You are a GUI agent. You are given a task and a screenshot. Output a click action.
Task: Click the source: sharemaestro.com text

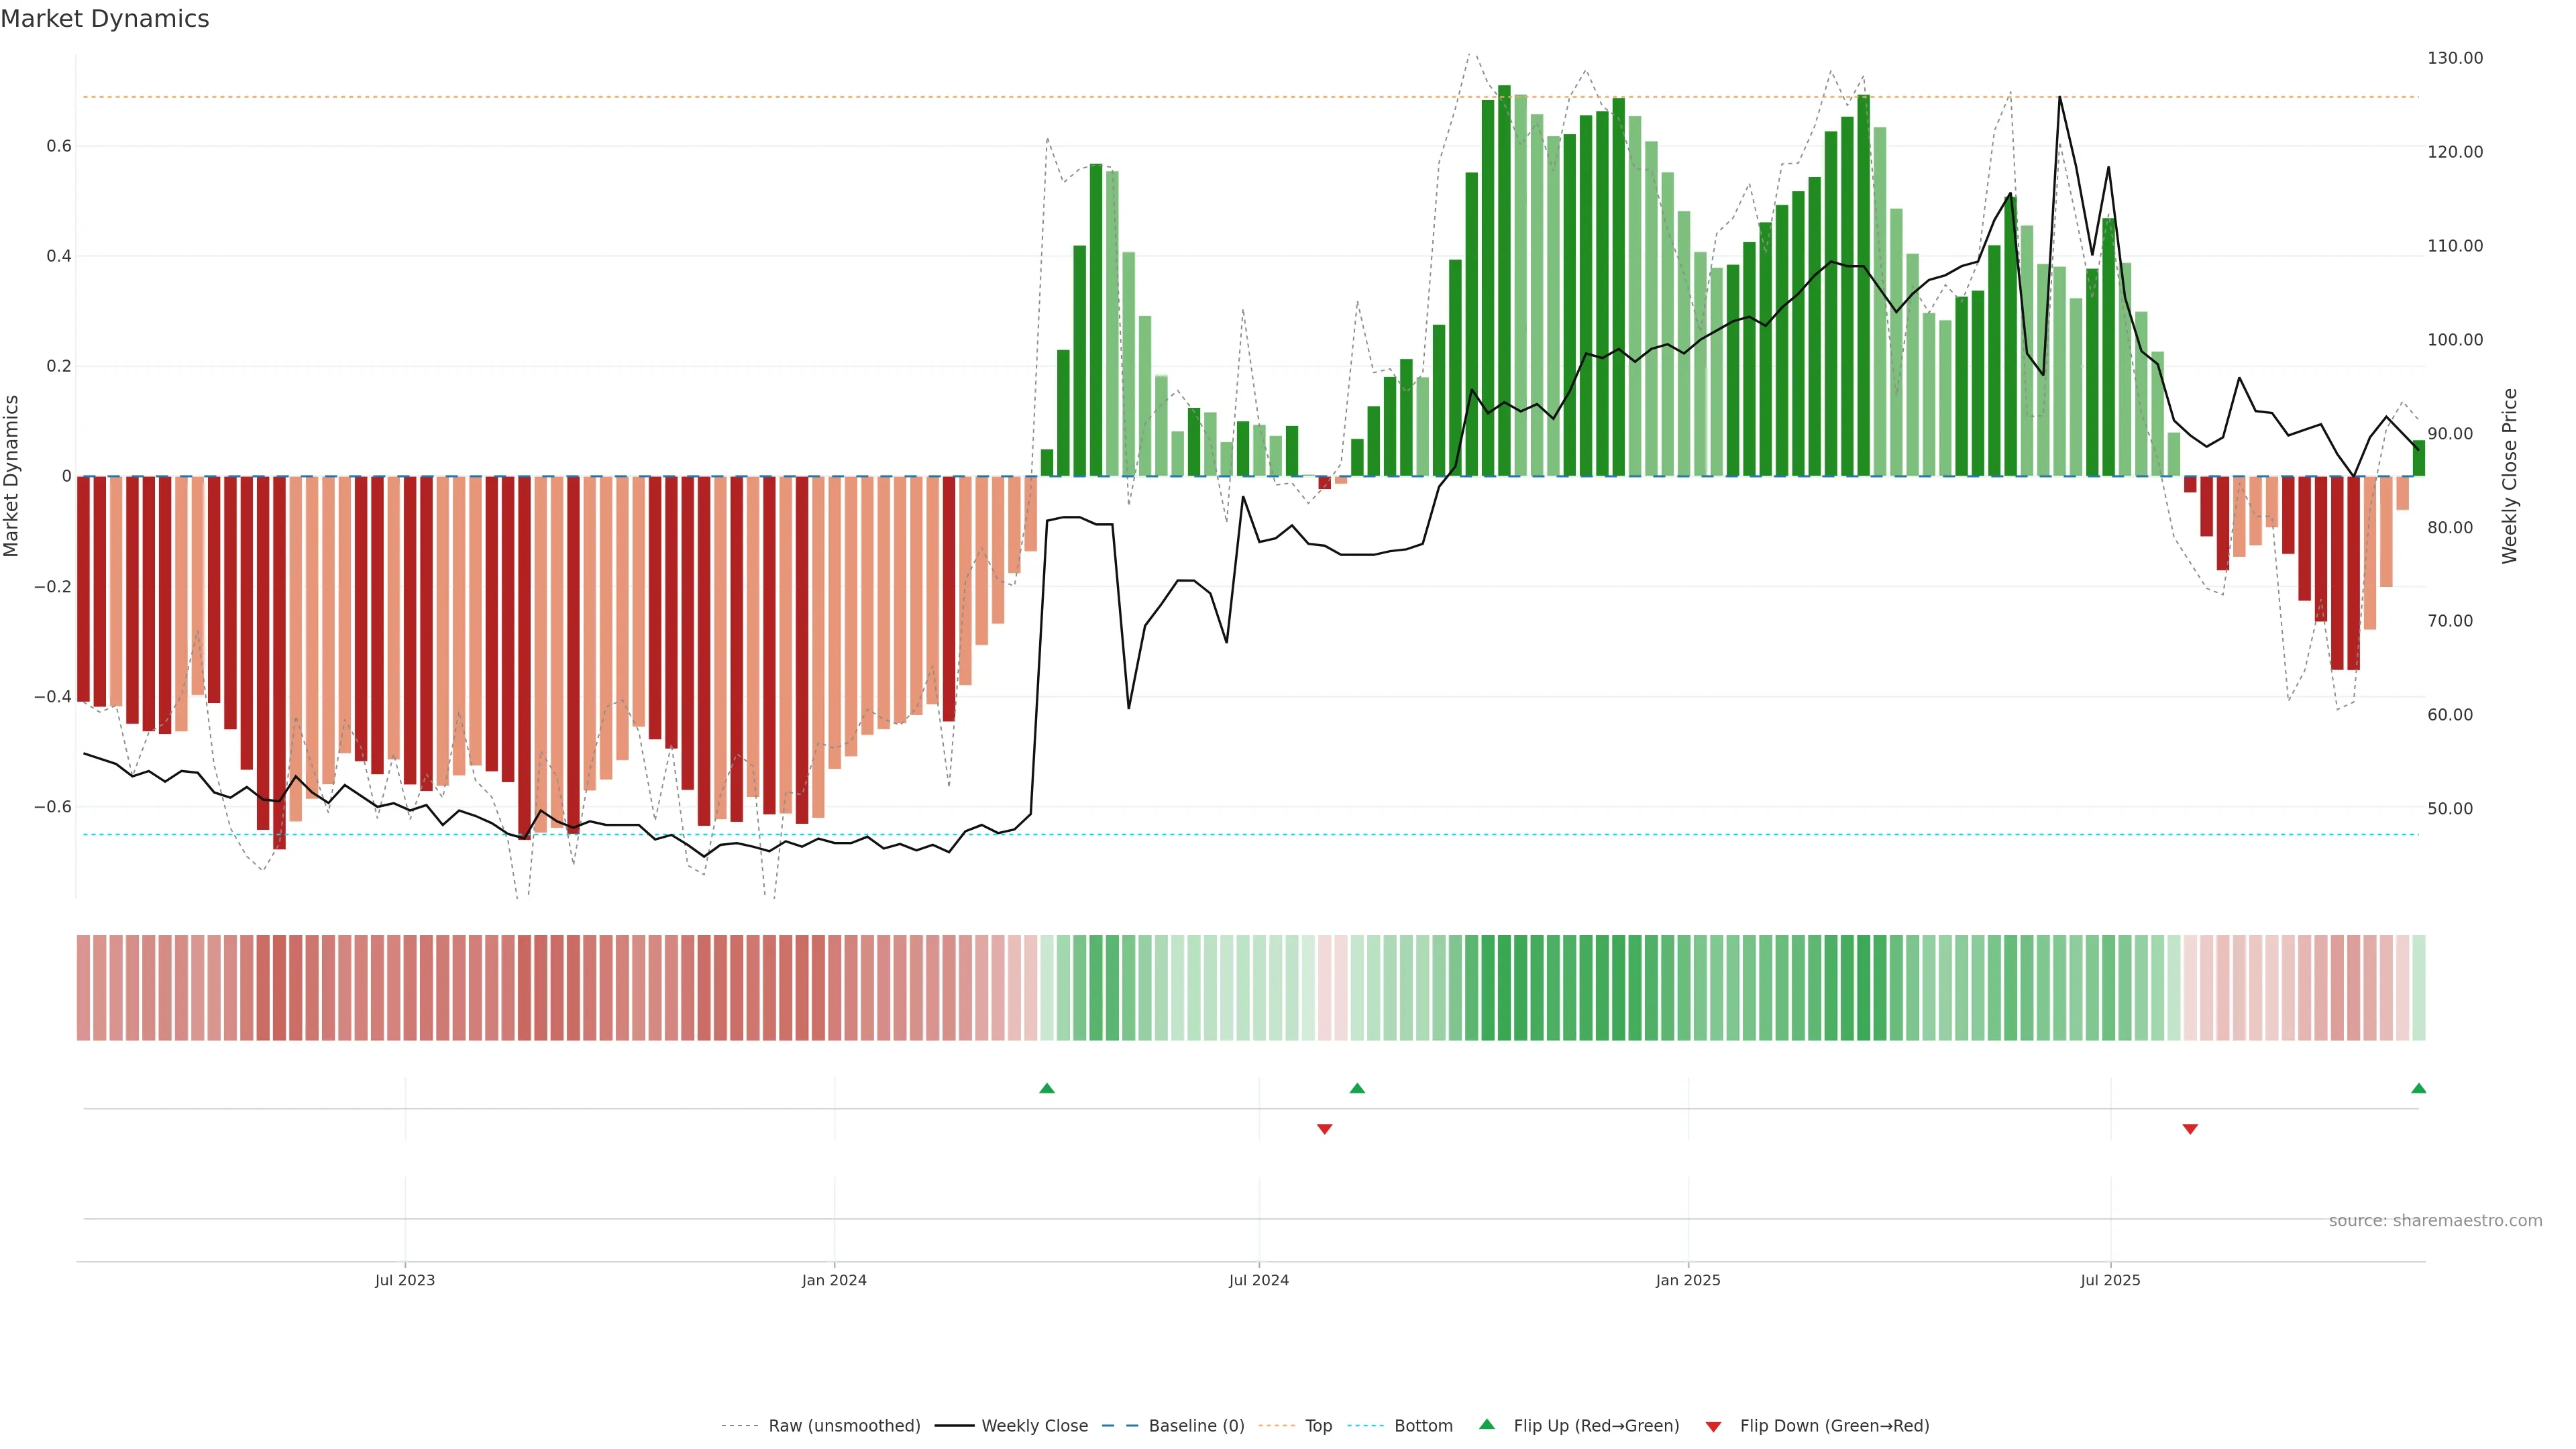(x=2435, y=1220)
